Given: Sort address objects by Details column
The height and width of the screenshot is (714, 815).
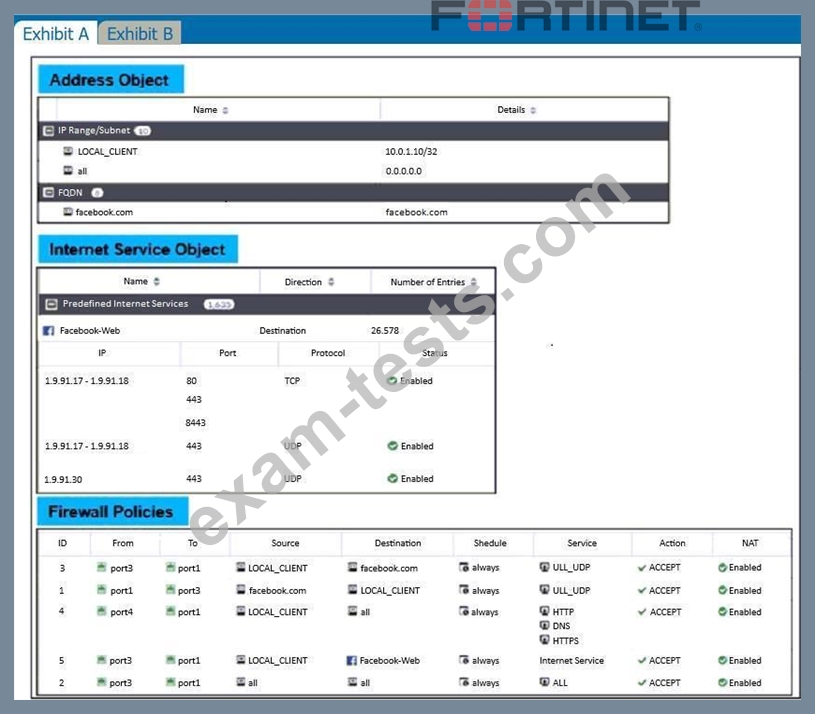Looking at the screenshot, I should (x=533, y=110).
